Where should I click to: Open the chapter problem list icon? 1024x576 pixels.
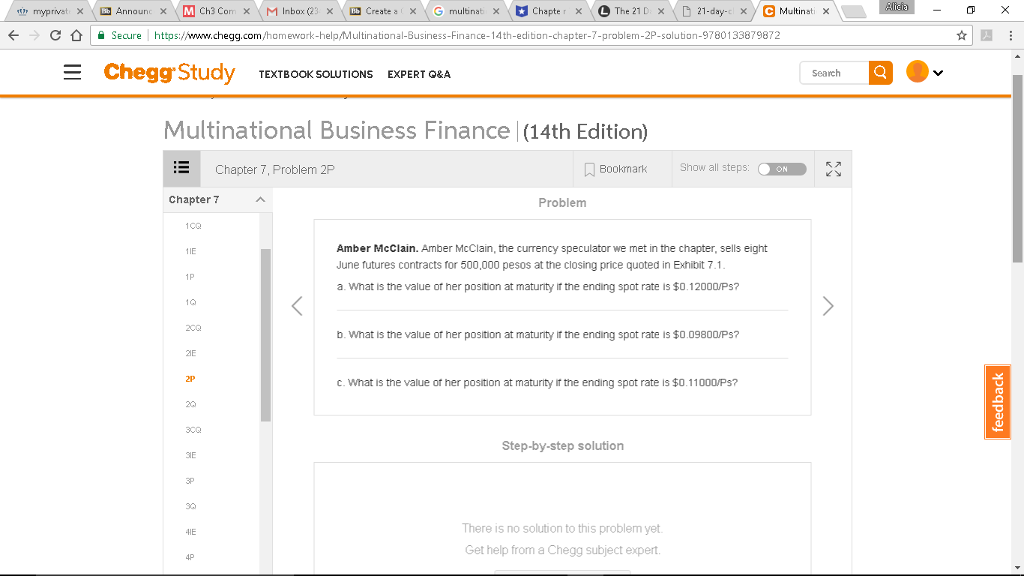coord(181,168)
